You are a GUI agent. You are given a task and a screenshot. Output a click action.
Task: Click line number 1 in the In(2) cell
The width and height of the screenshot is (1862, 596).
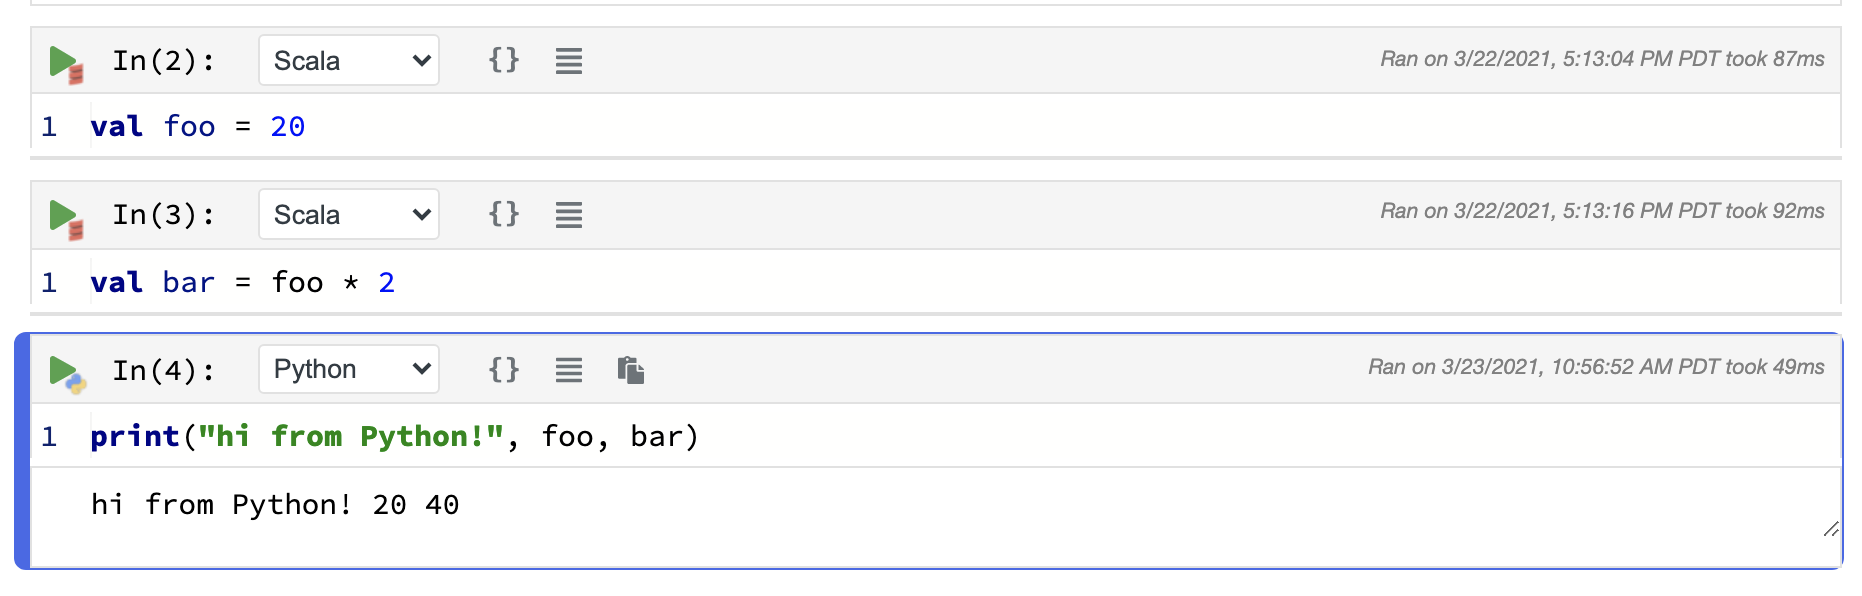(x=49, y=126)
